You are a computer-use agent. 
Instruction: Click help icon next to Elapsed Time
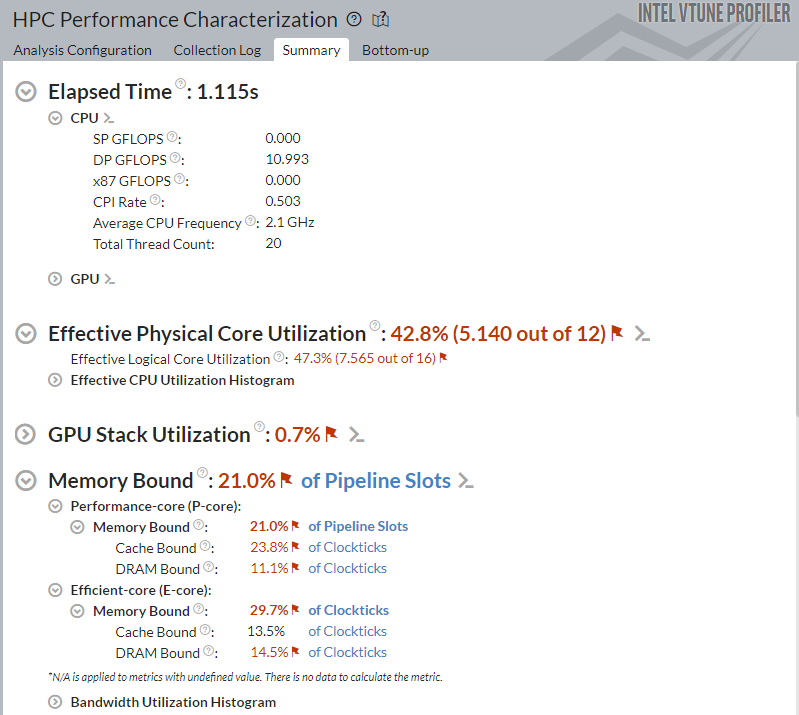pos(181,86)
